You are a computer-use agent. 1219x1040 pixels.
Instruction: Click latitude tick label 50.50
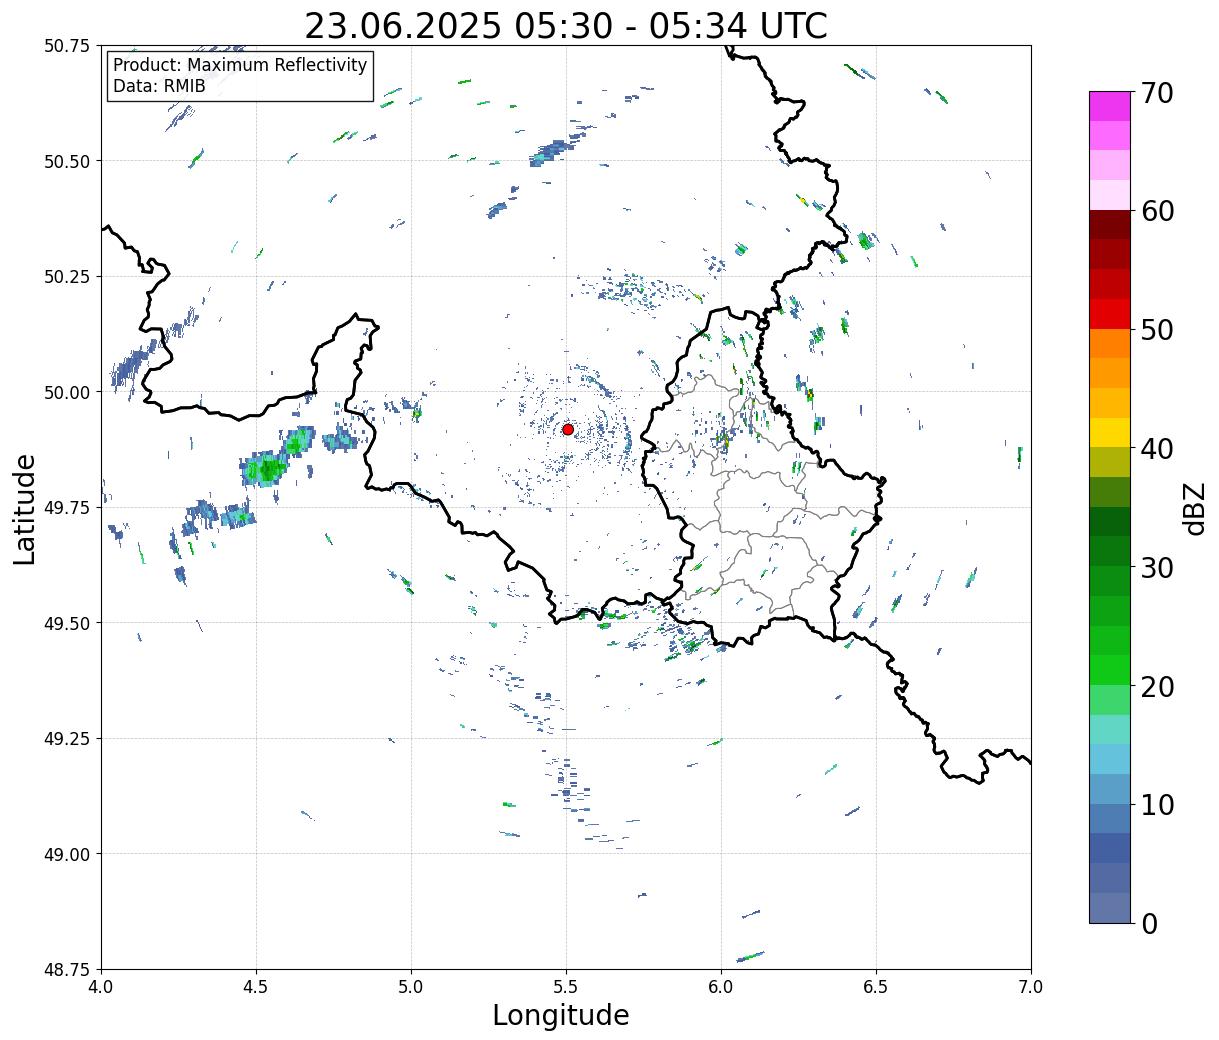click(66, 161)
